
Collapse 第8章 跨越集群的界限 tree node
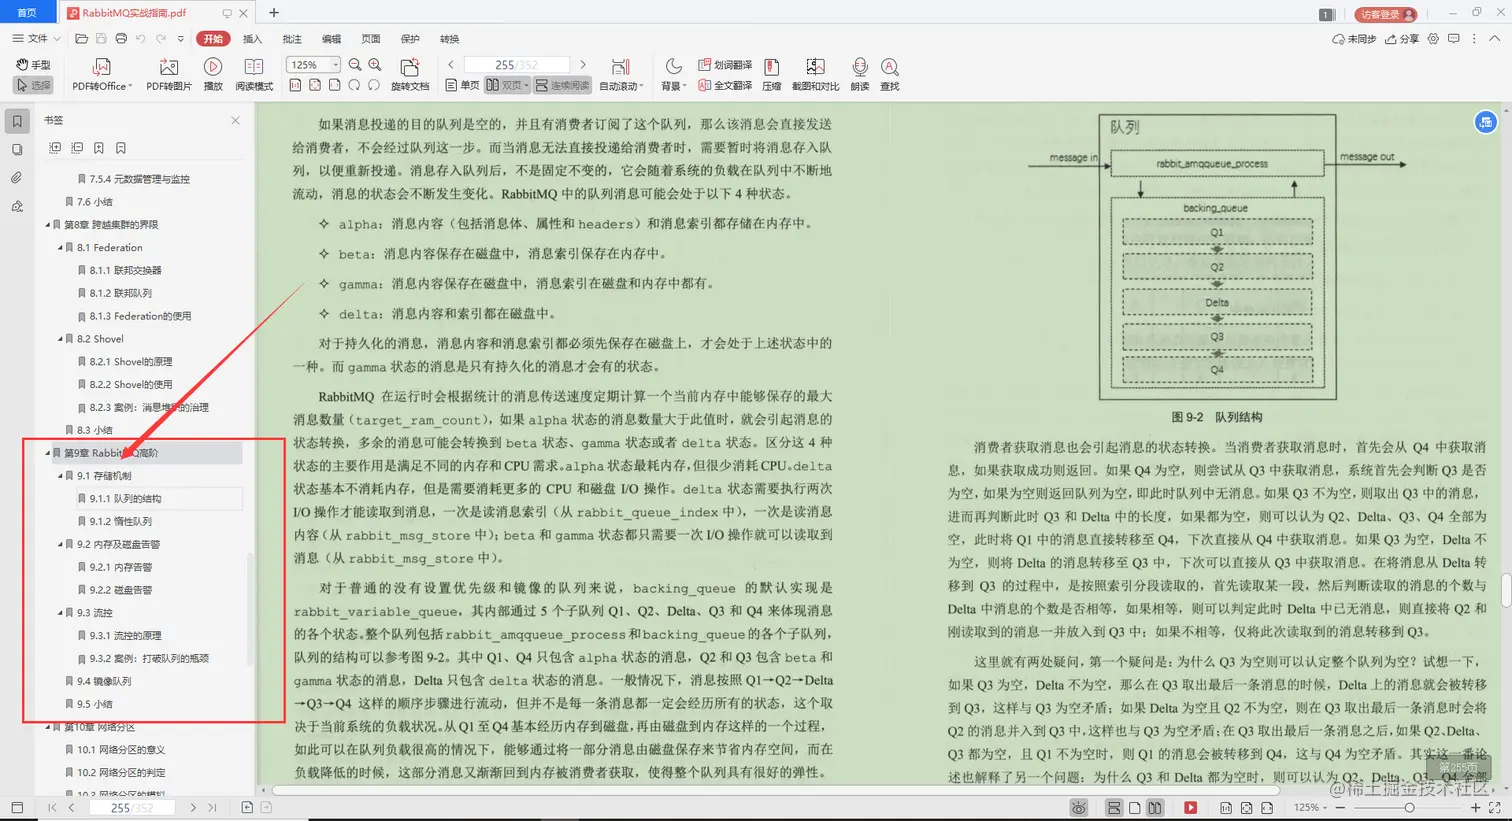(x=47, y=225)
